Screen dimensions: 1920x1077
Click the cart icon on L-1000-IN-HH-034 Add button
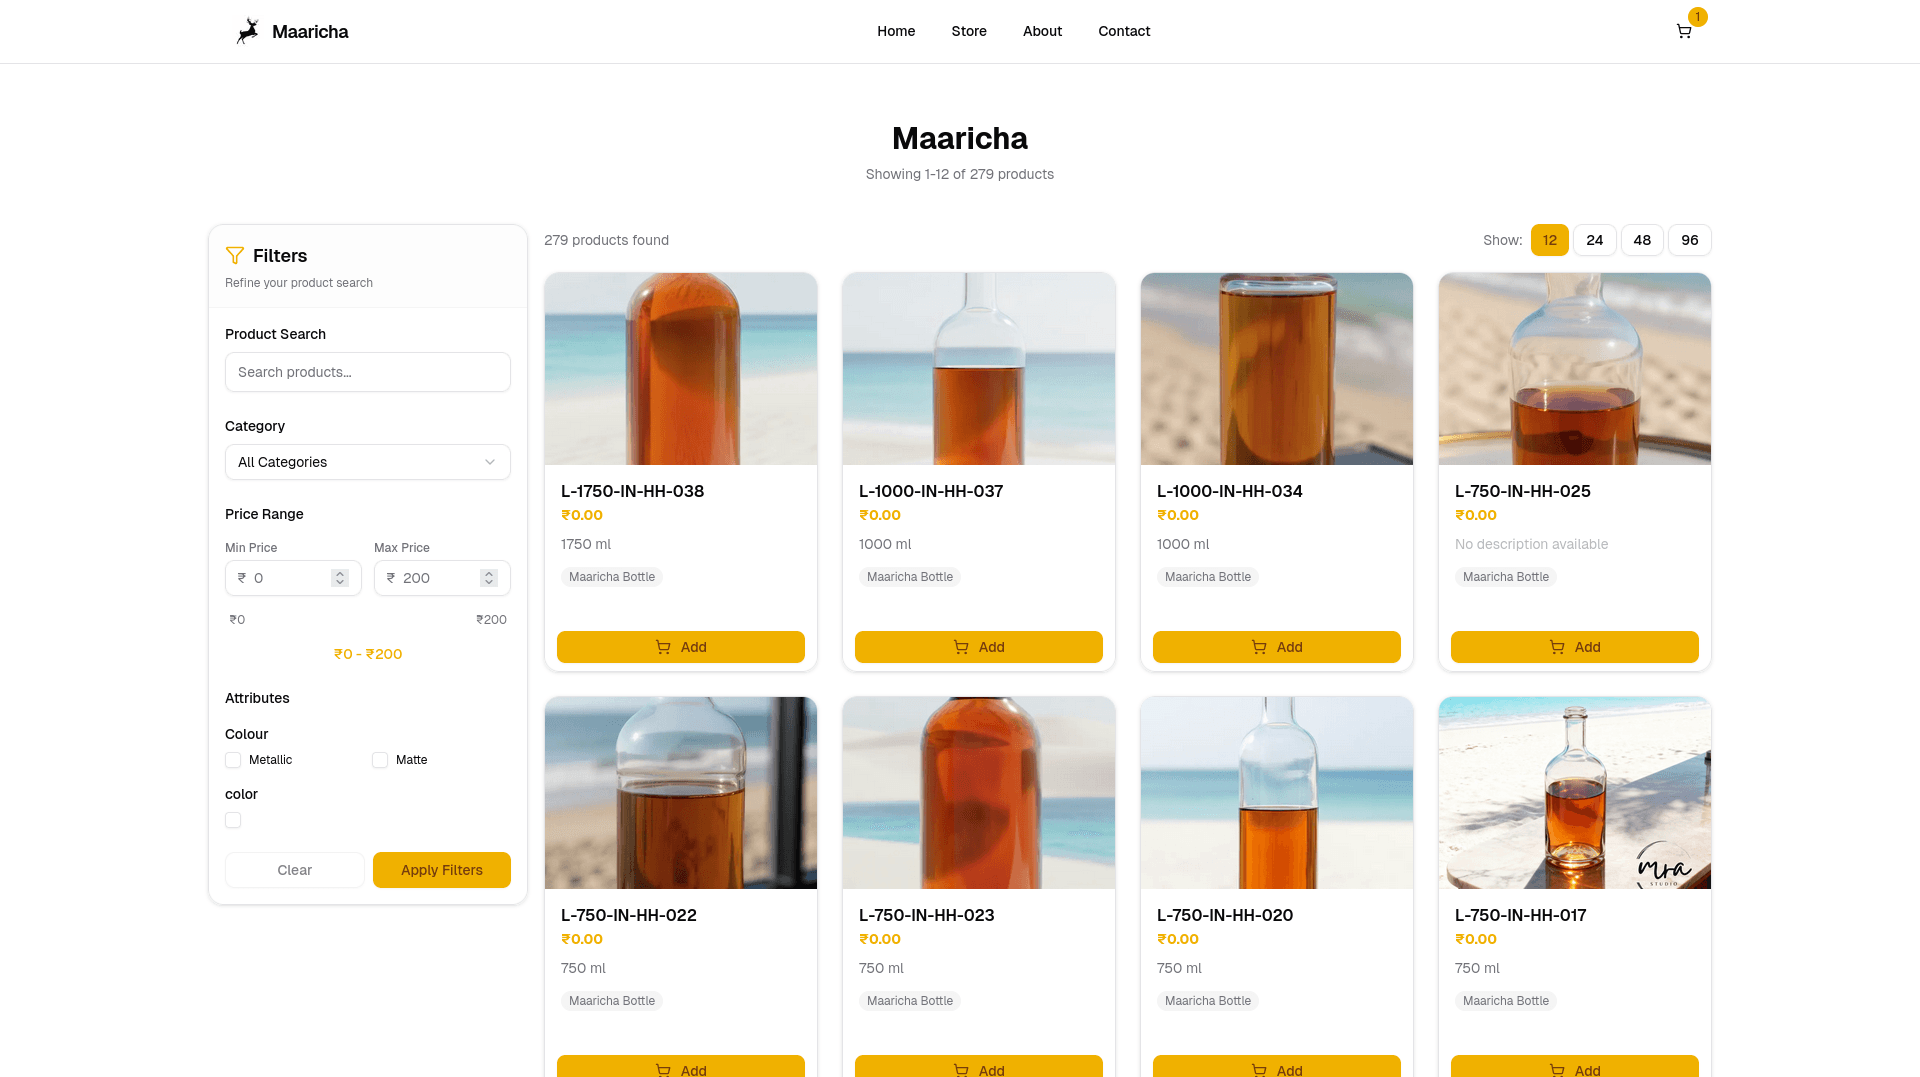pos(1260,647)
